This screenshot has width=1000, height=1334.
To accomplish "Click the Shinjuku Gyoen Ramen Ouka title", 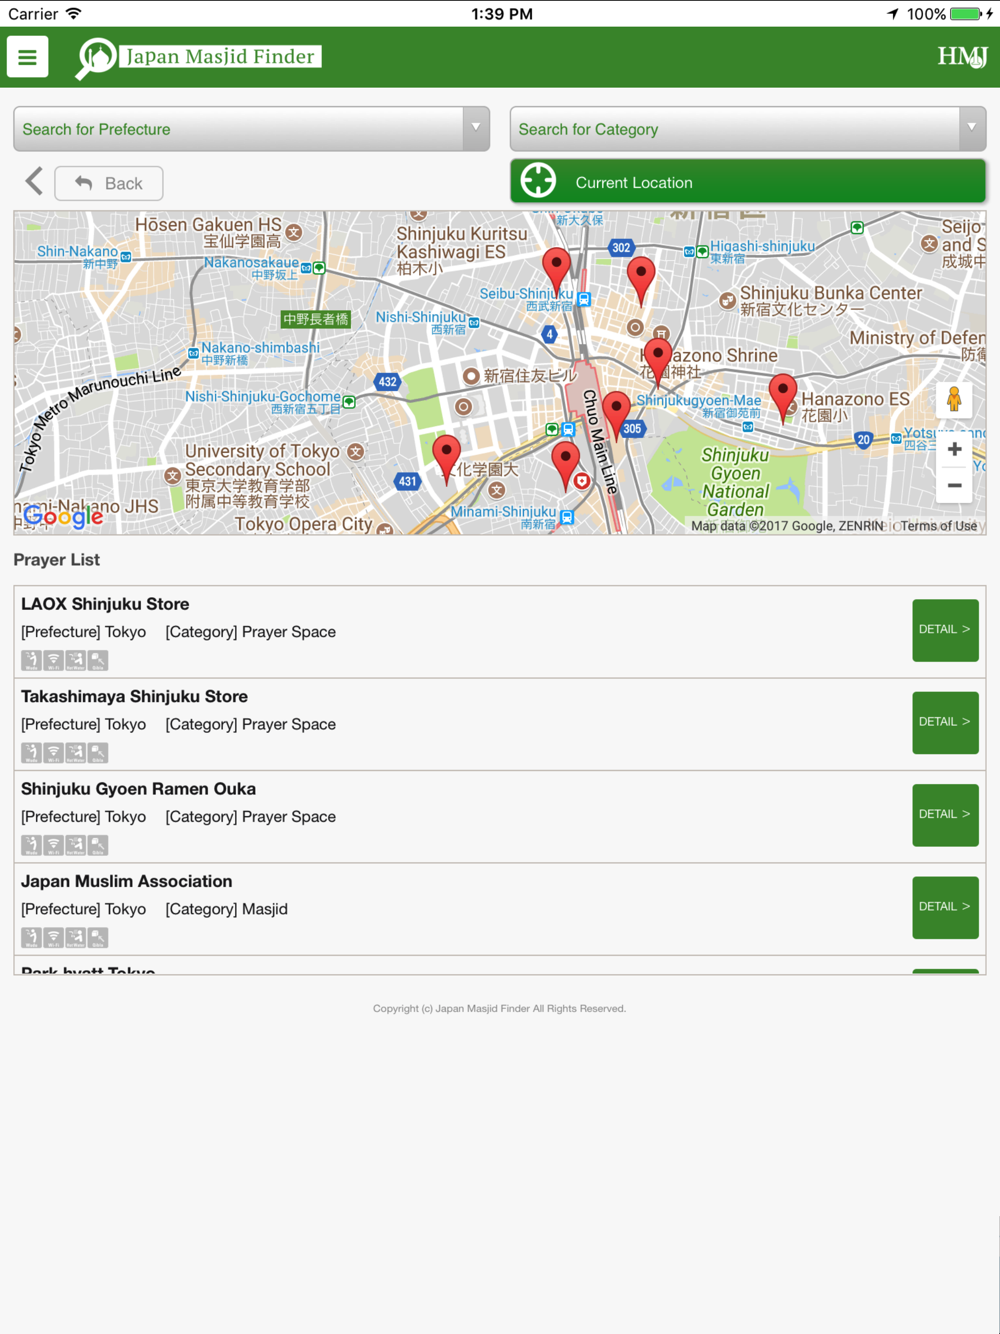I will coord(138,789).
